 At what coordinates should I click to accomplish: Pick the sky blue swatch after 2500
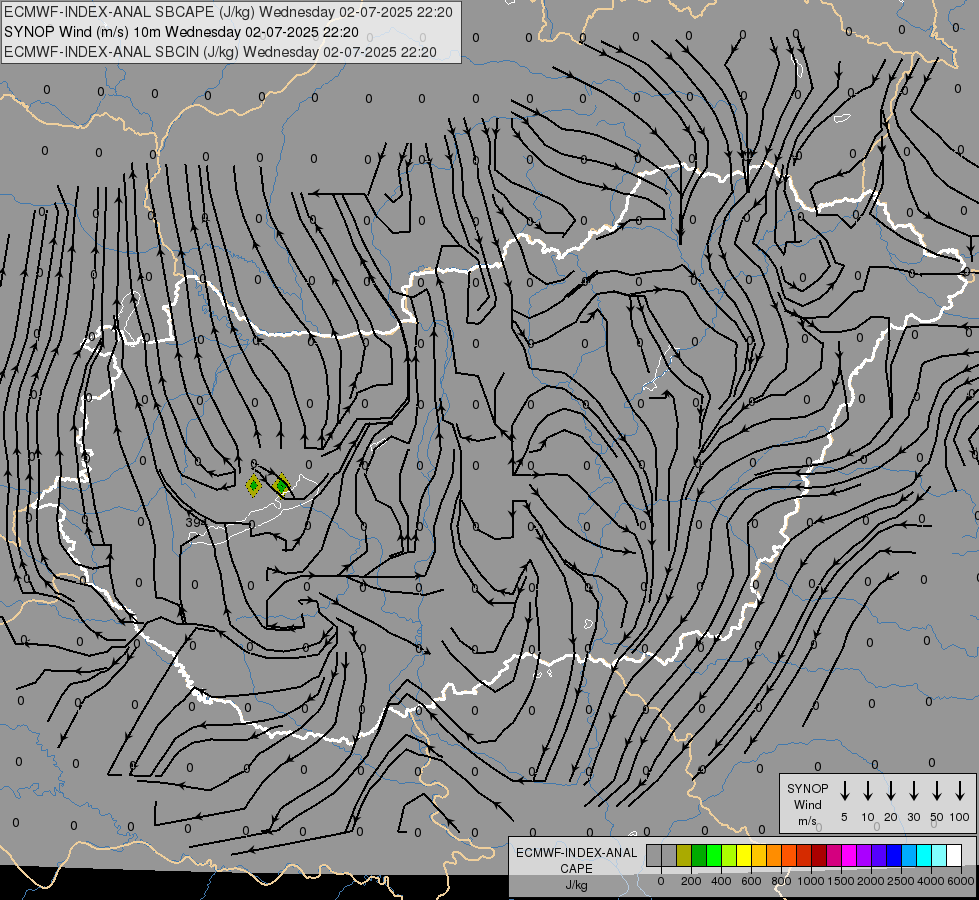click(908, 855)
